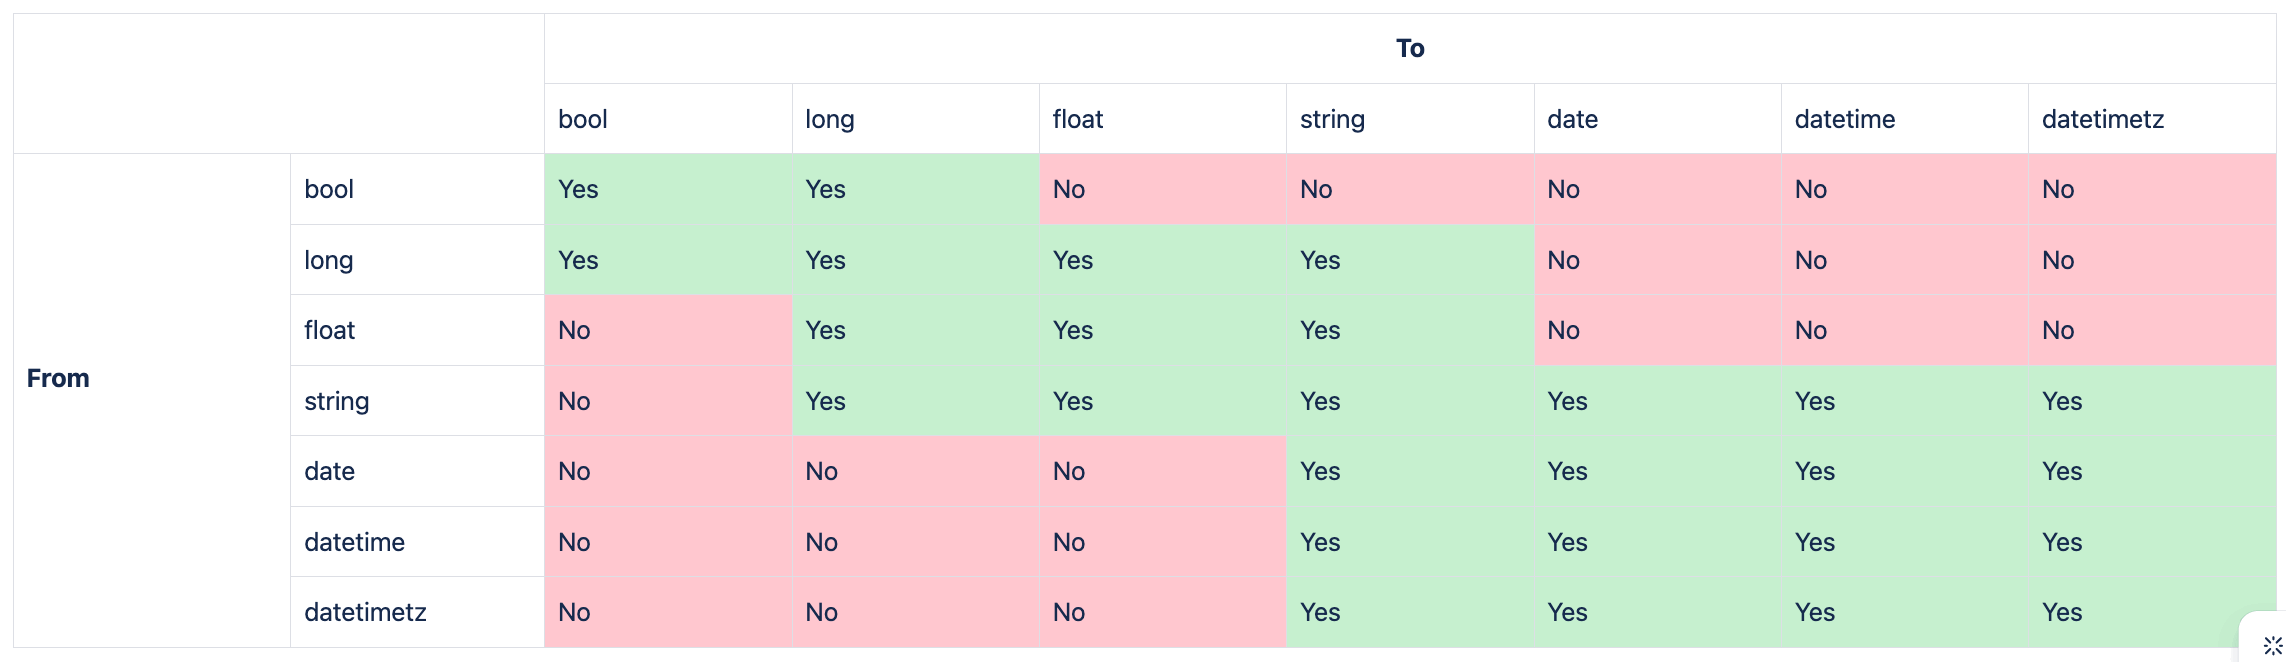Select long-to-datetimetz 'No' cell
The height and width of the screenshot is (662, 2286).
click(2058, 260)
